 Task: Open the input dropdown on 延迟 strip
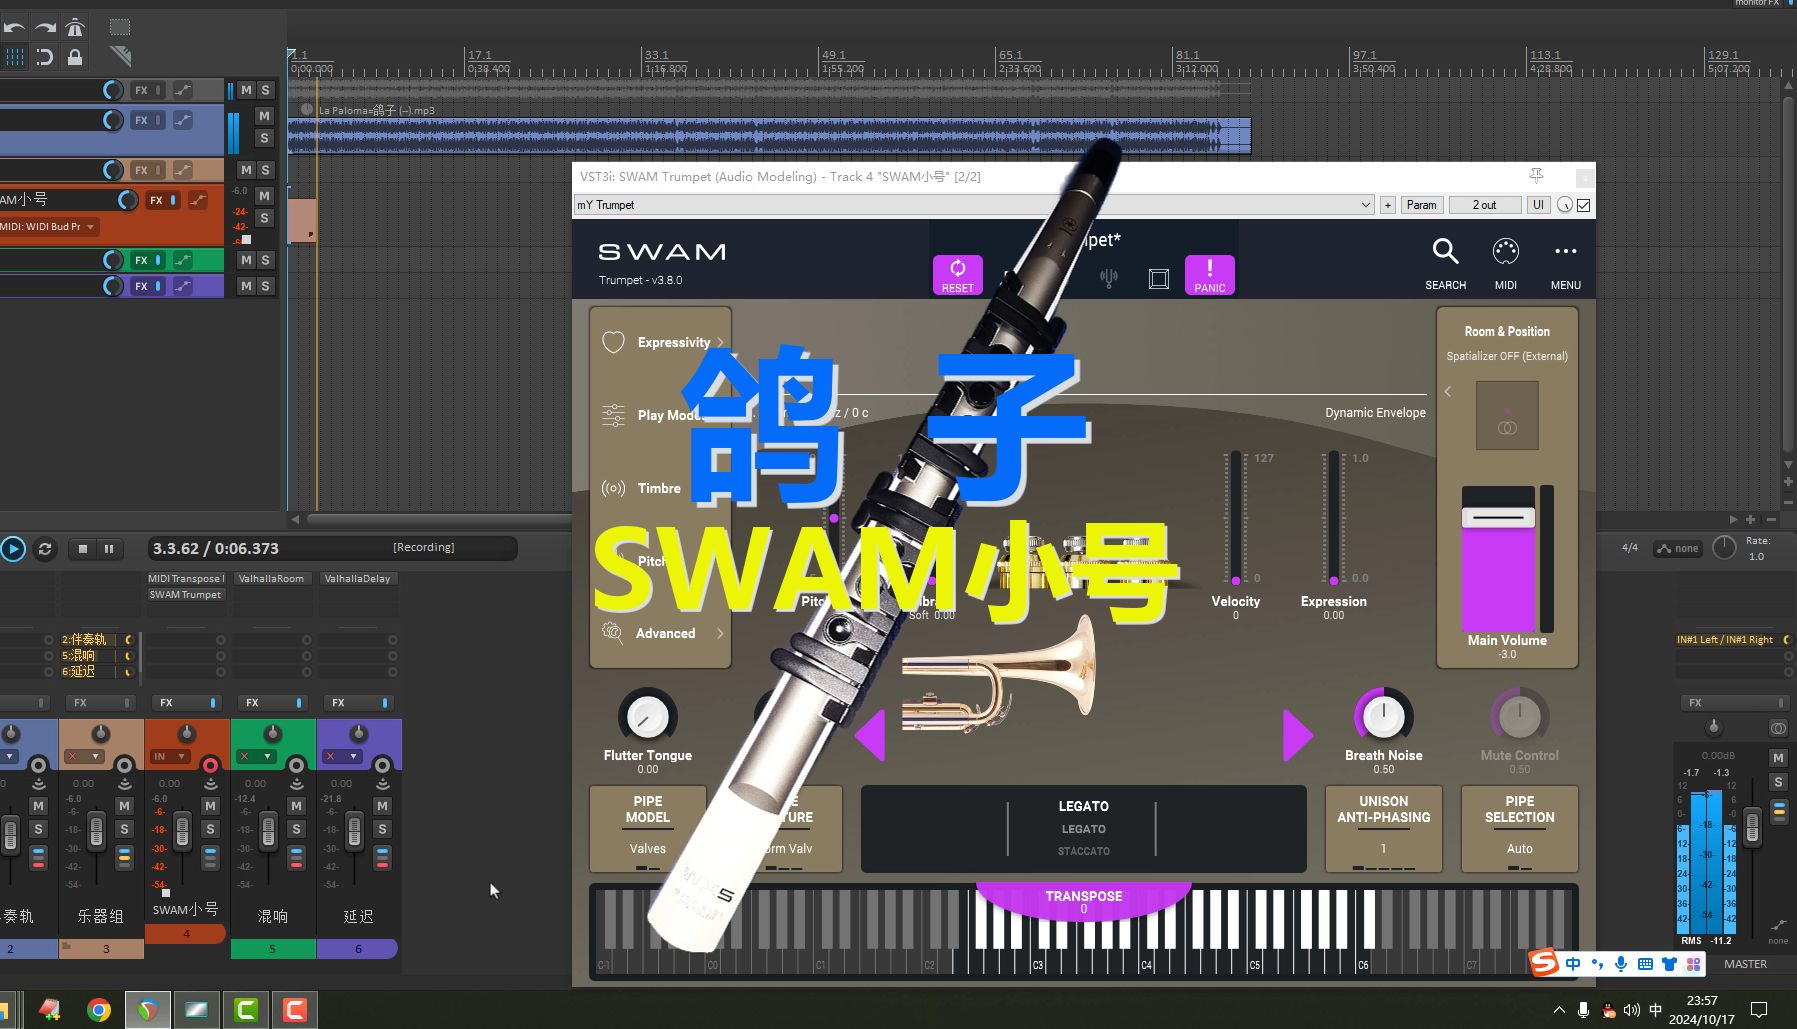340,757
